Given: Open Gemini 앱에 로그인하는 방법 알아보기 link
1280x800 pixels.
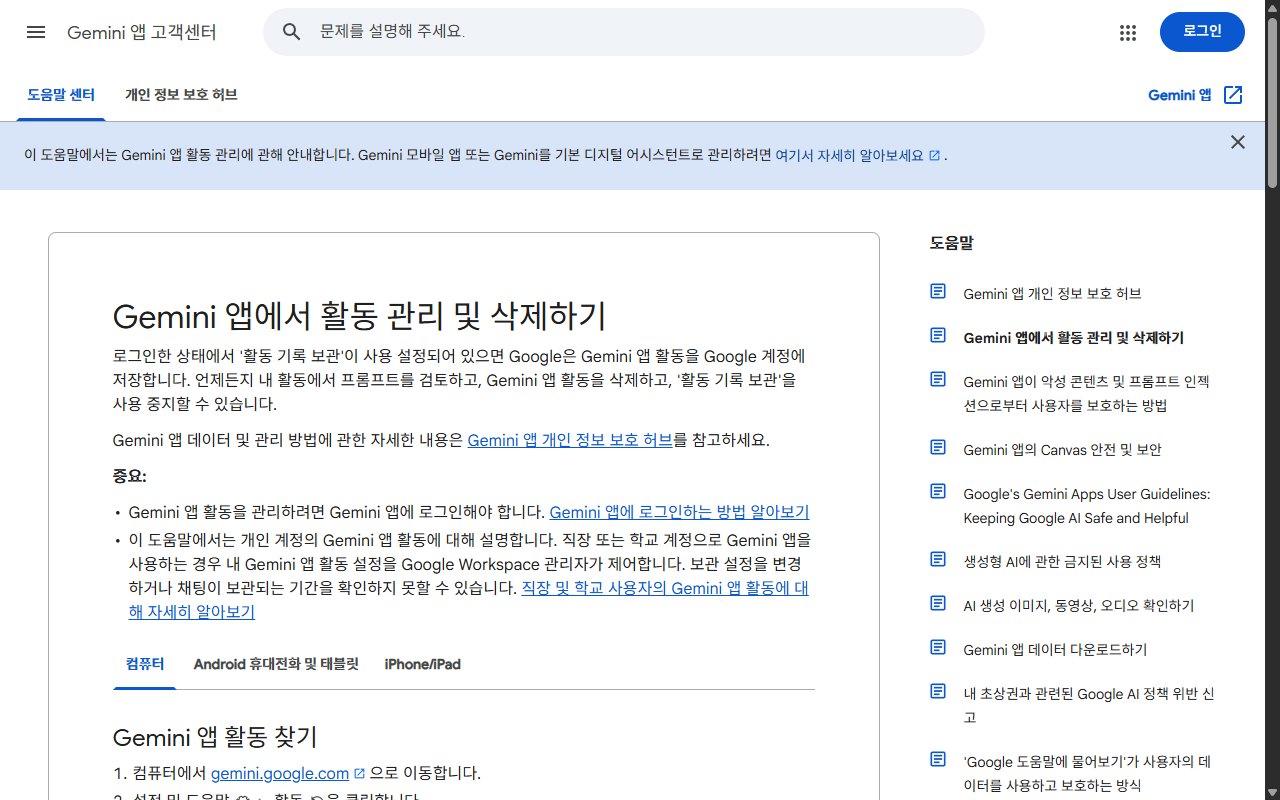Looking at the screenshot, I should [679, 512].
